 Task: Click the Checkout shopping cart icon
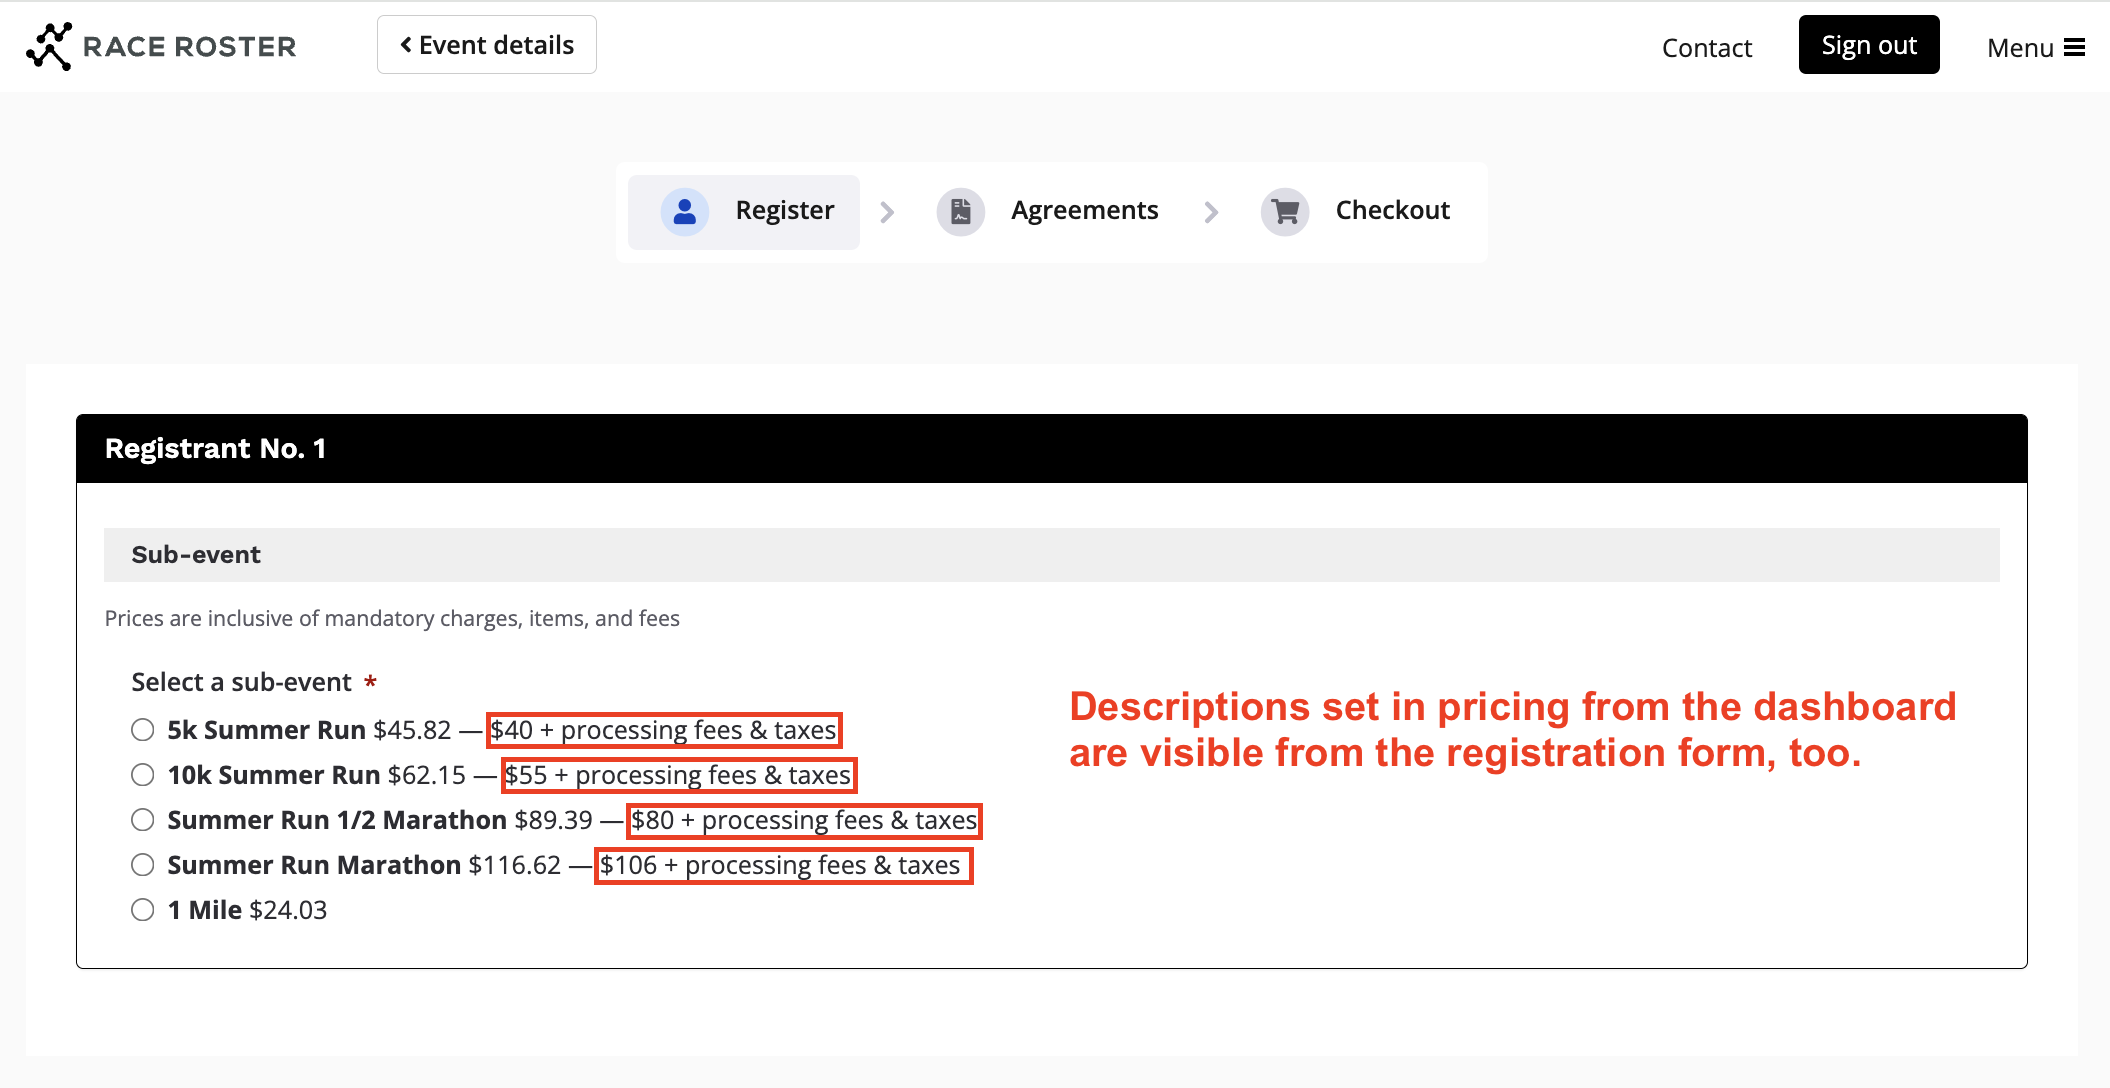1285,211
